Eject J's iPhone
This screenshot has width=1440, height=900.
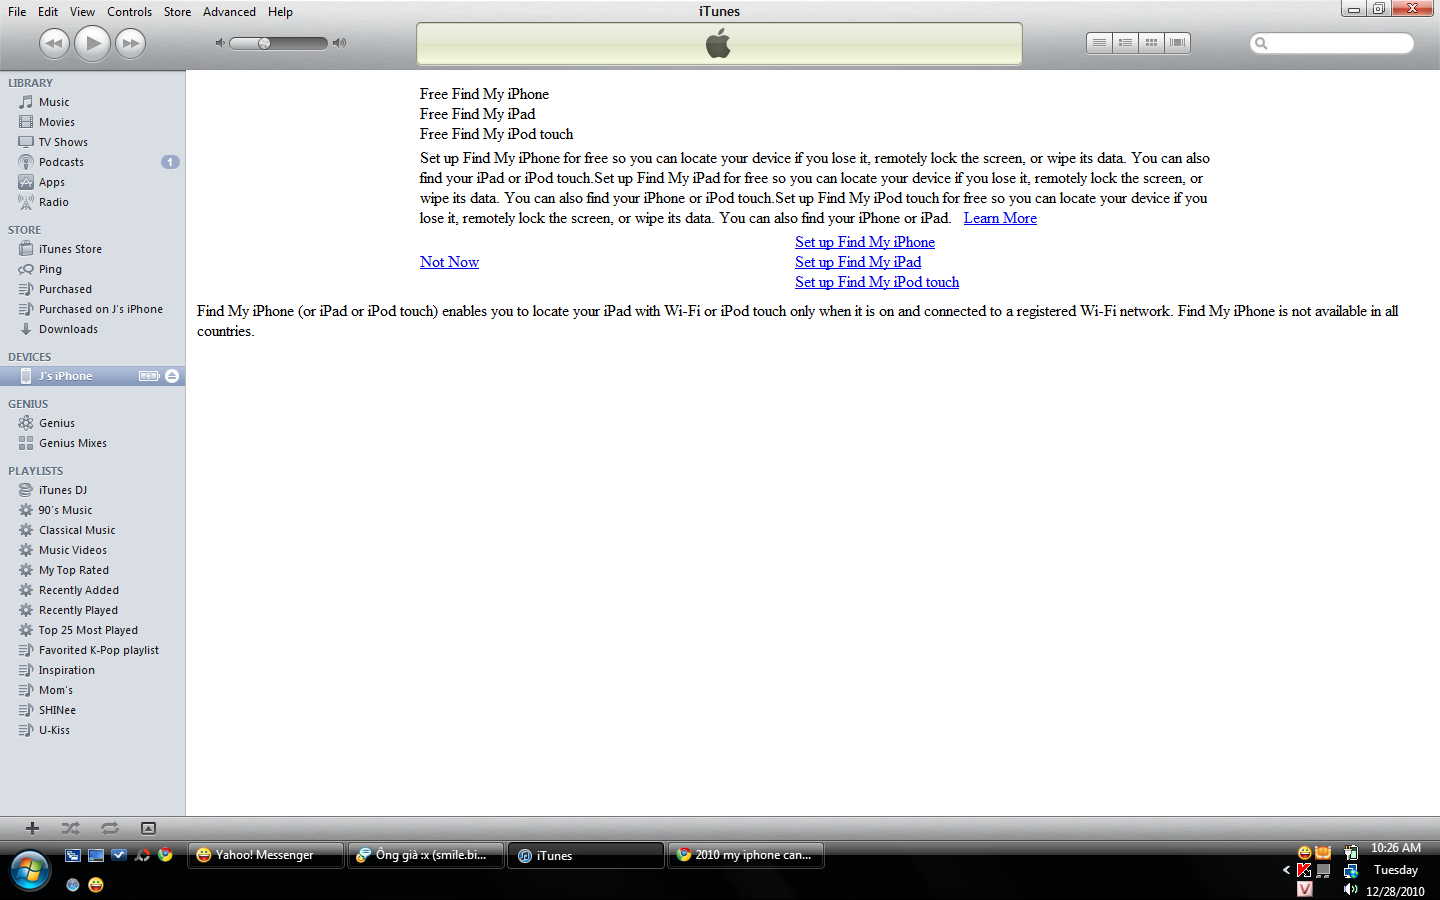(x=172, y=376)
